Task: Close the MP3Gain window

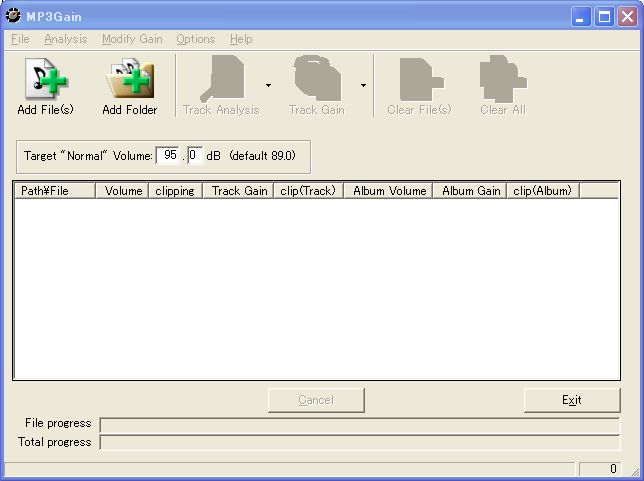Action: (x=628, y=17)
